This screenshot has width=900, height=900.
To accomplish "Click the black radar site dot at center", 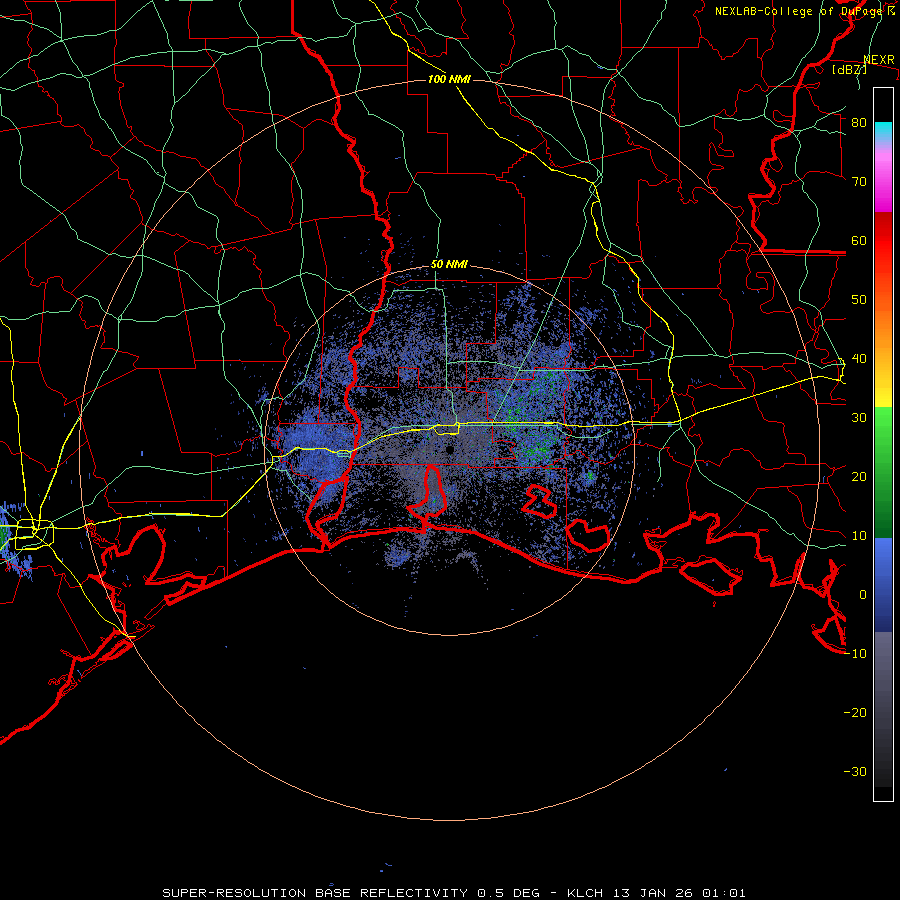I will click(450, 450).
